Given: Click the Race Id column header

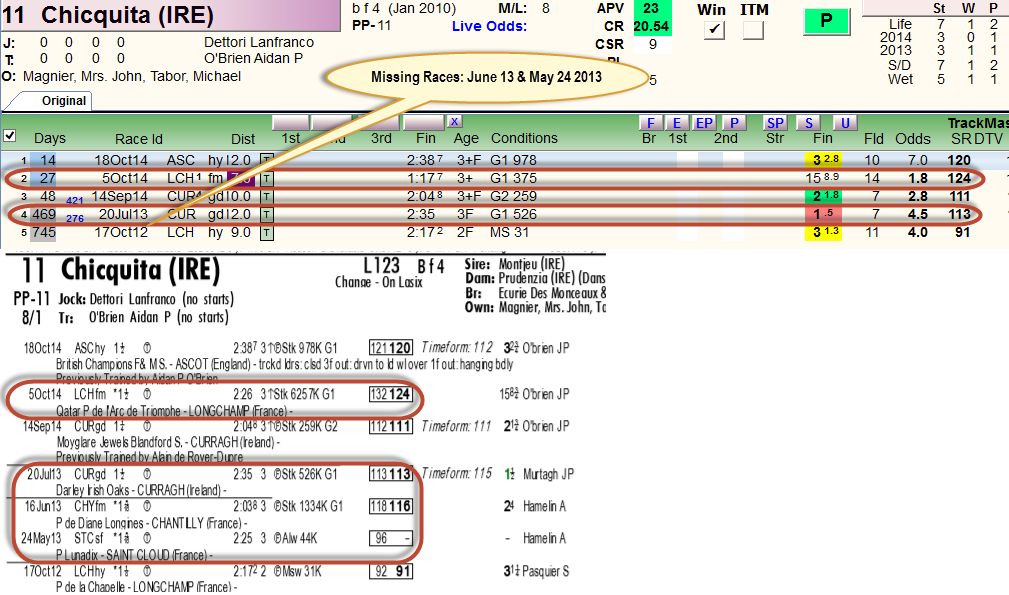Looking at the screenshot, I should [x=139, y=139].
